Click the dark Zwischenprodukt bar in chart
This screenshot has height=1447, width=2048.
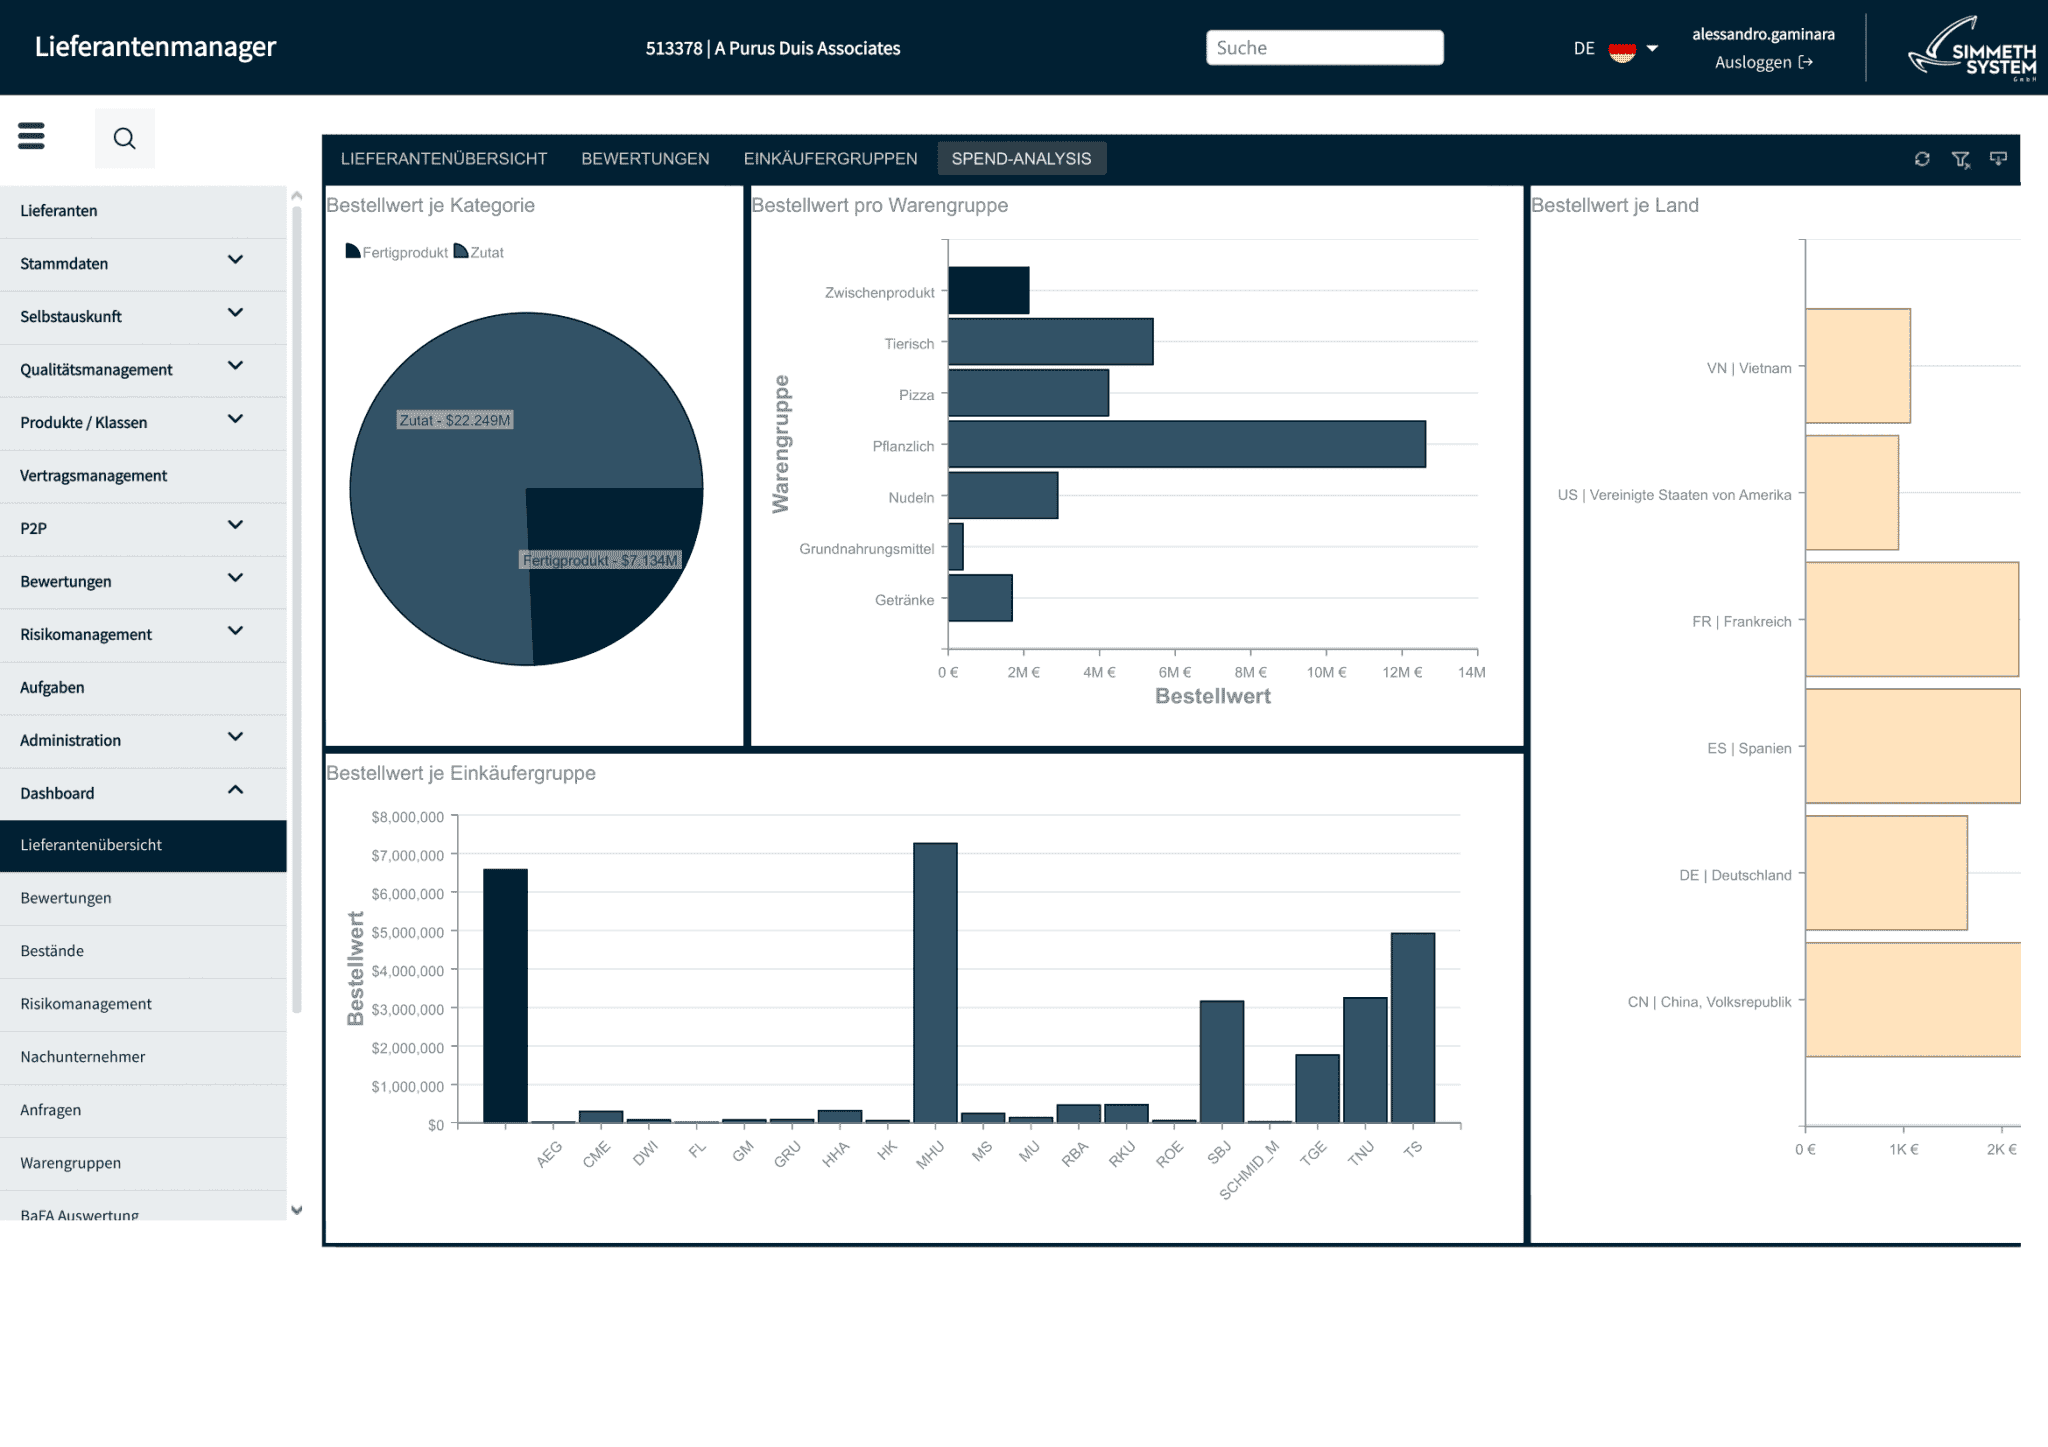point(988,291)
